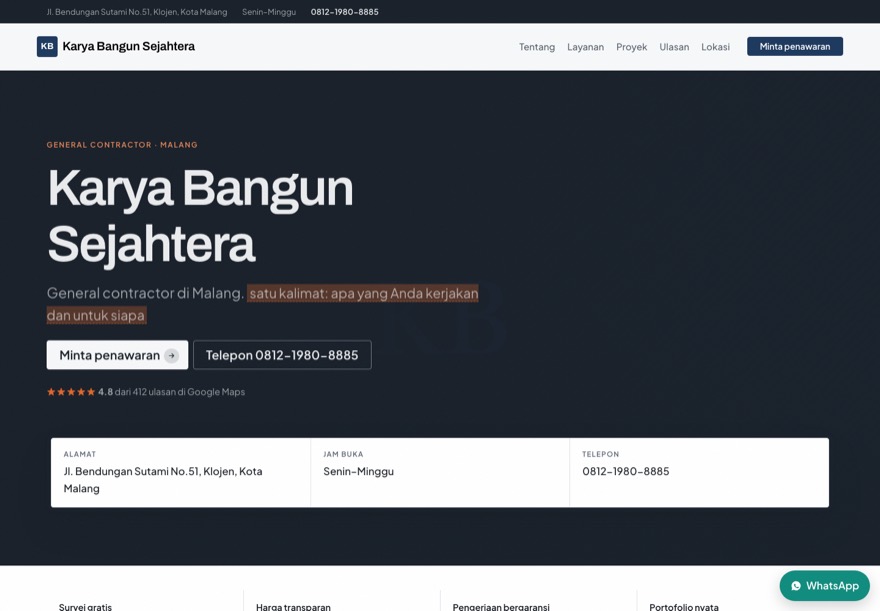Screen dimensions: 880x611
Task: Go to the Proyek section
Action: (x=631, y=47)
